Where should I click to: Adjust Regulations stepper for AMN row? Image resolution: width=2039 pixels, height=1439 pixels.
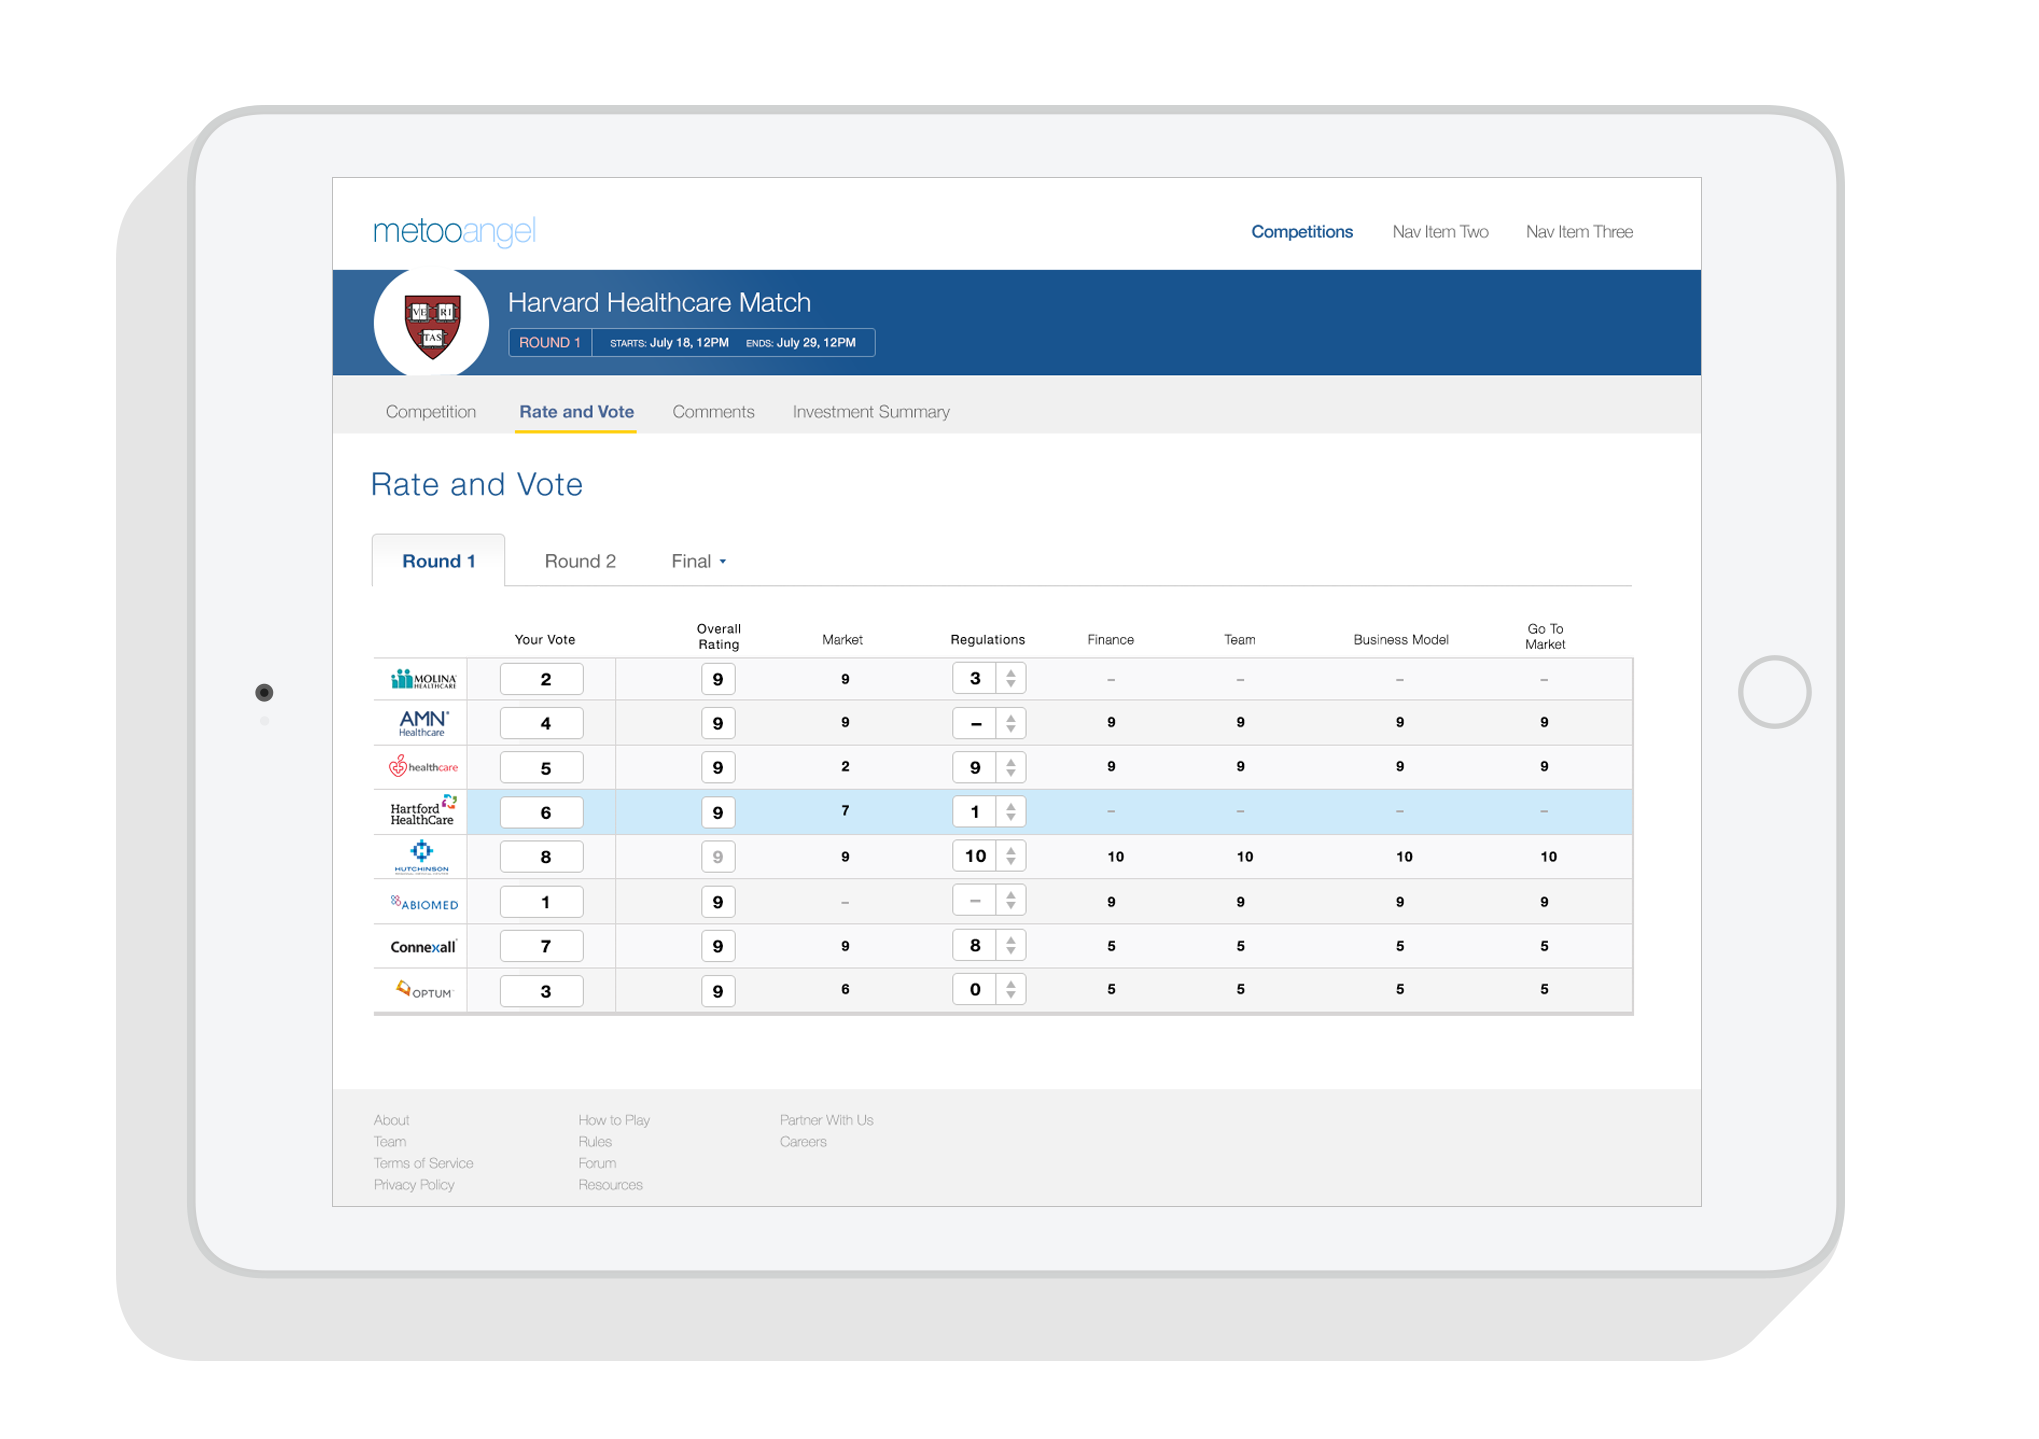click(x=1011, y=723)
